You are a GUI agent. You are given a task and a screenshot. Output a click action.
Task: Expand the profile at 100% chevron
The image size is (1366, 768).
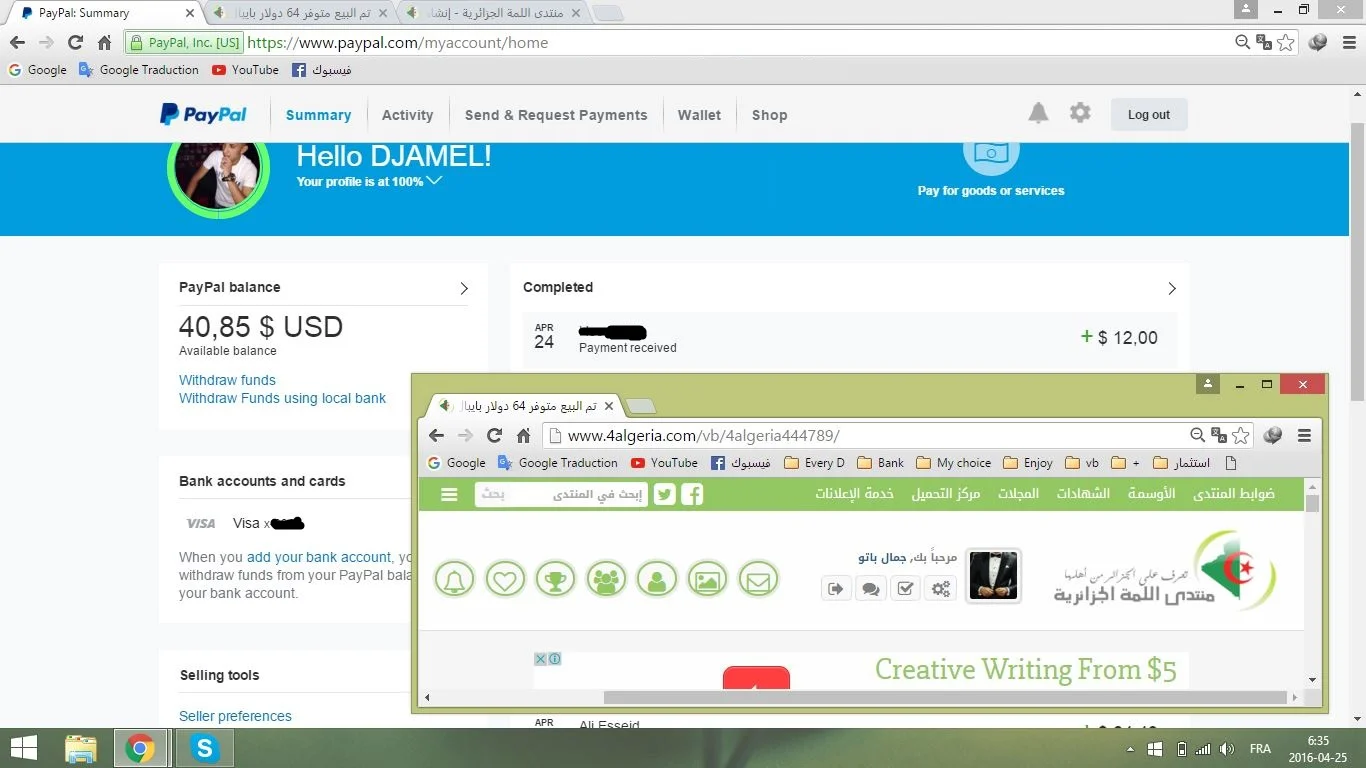pyautogui.click(x=434, y=181)
